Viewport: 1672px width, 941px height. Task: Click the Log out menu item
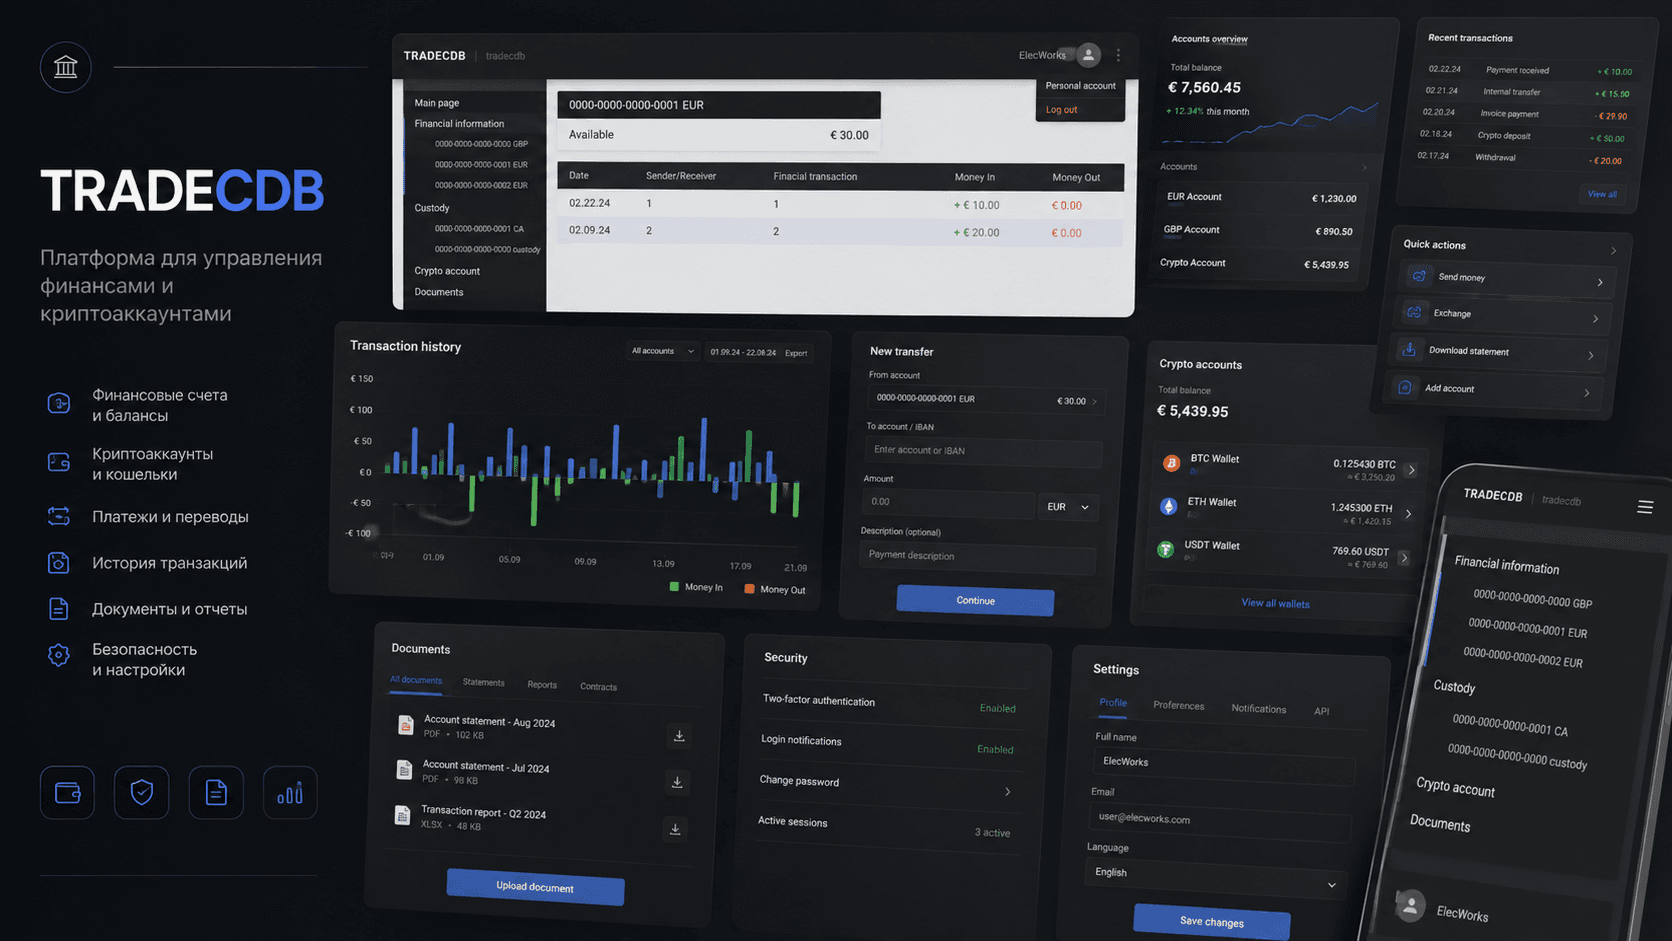pyautogui.click(x=1061, y=110)
